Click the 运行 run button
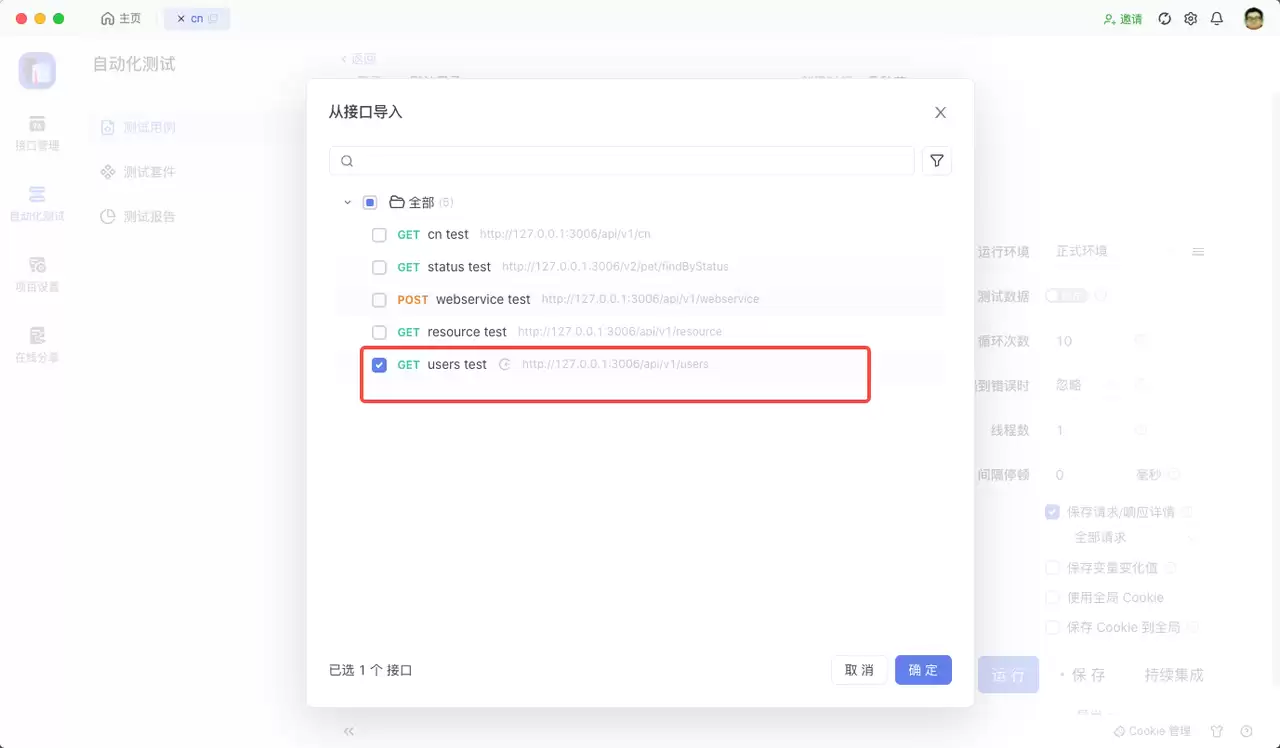Screen dimensions: 1280x748 click(1008, 675)
